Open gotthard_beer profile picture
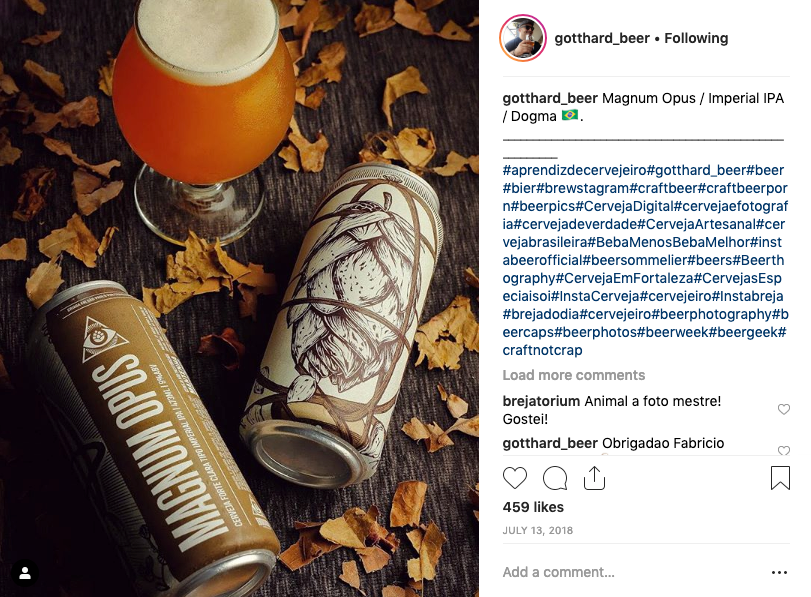 point(523,38)
